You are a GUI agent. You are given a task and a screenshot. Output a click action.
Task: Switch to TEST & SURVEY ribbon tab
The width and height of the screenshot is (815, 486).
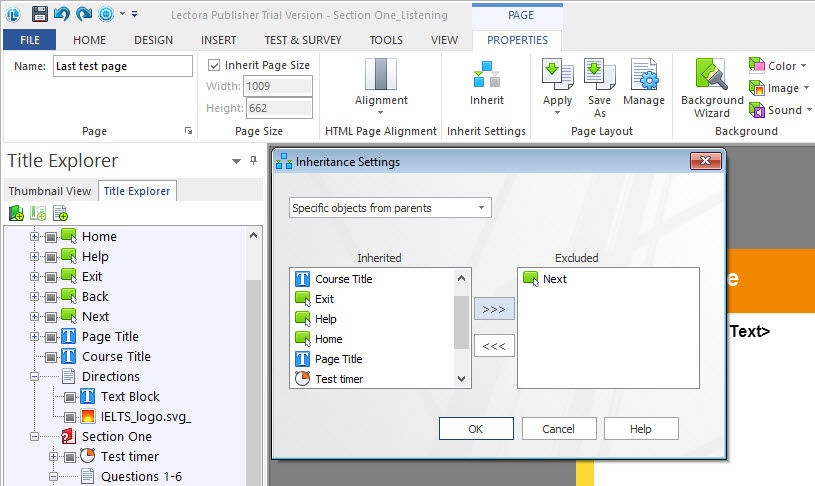tap(303, 40)
